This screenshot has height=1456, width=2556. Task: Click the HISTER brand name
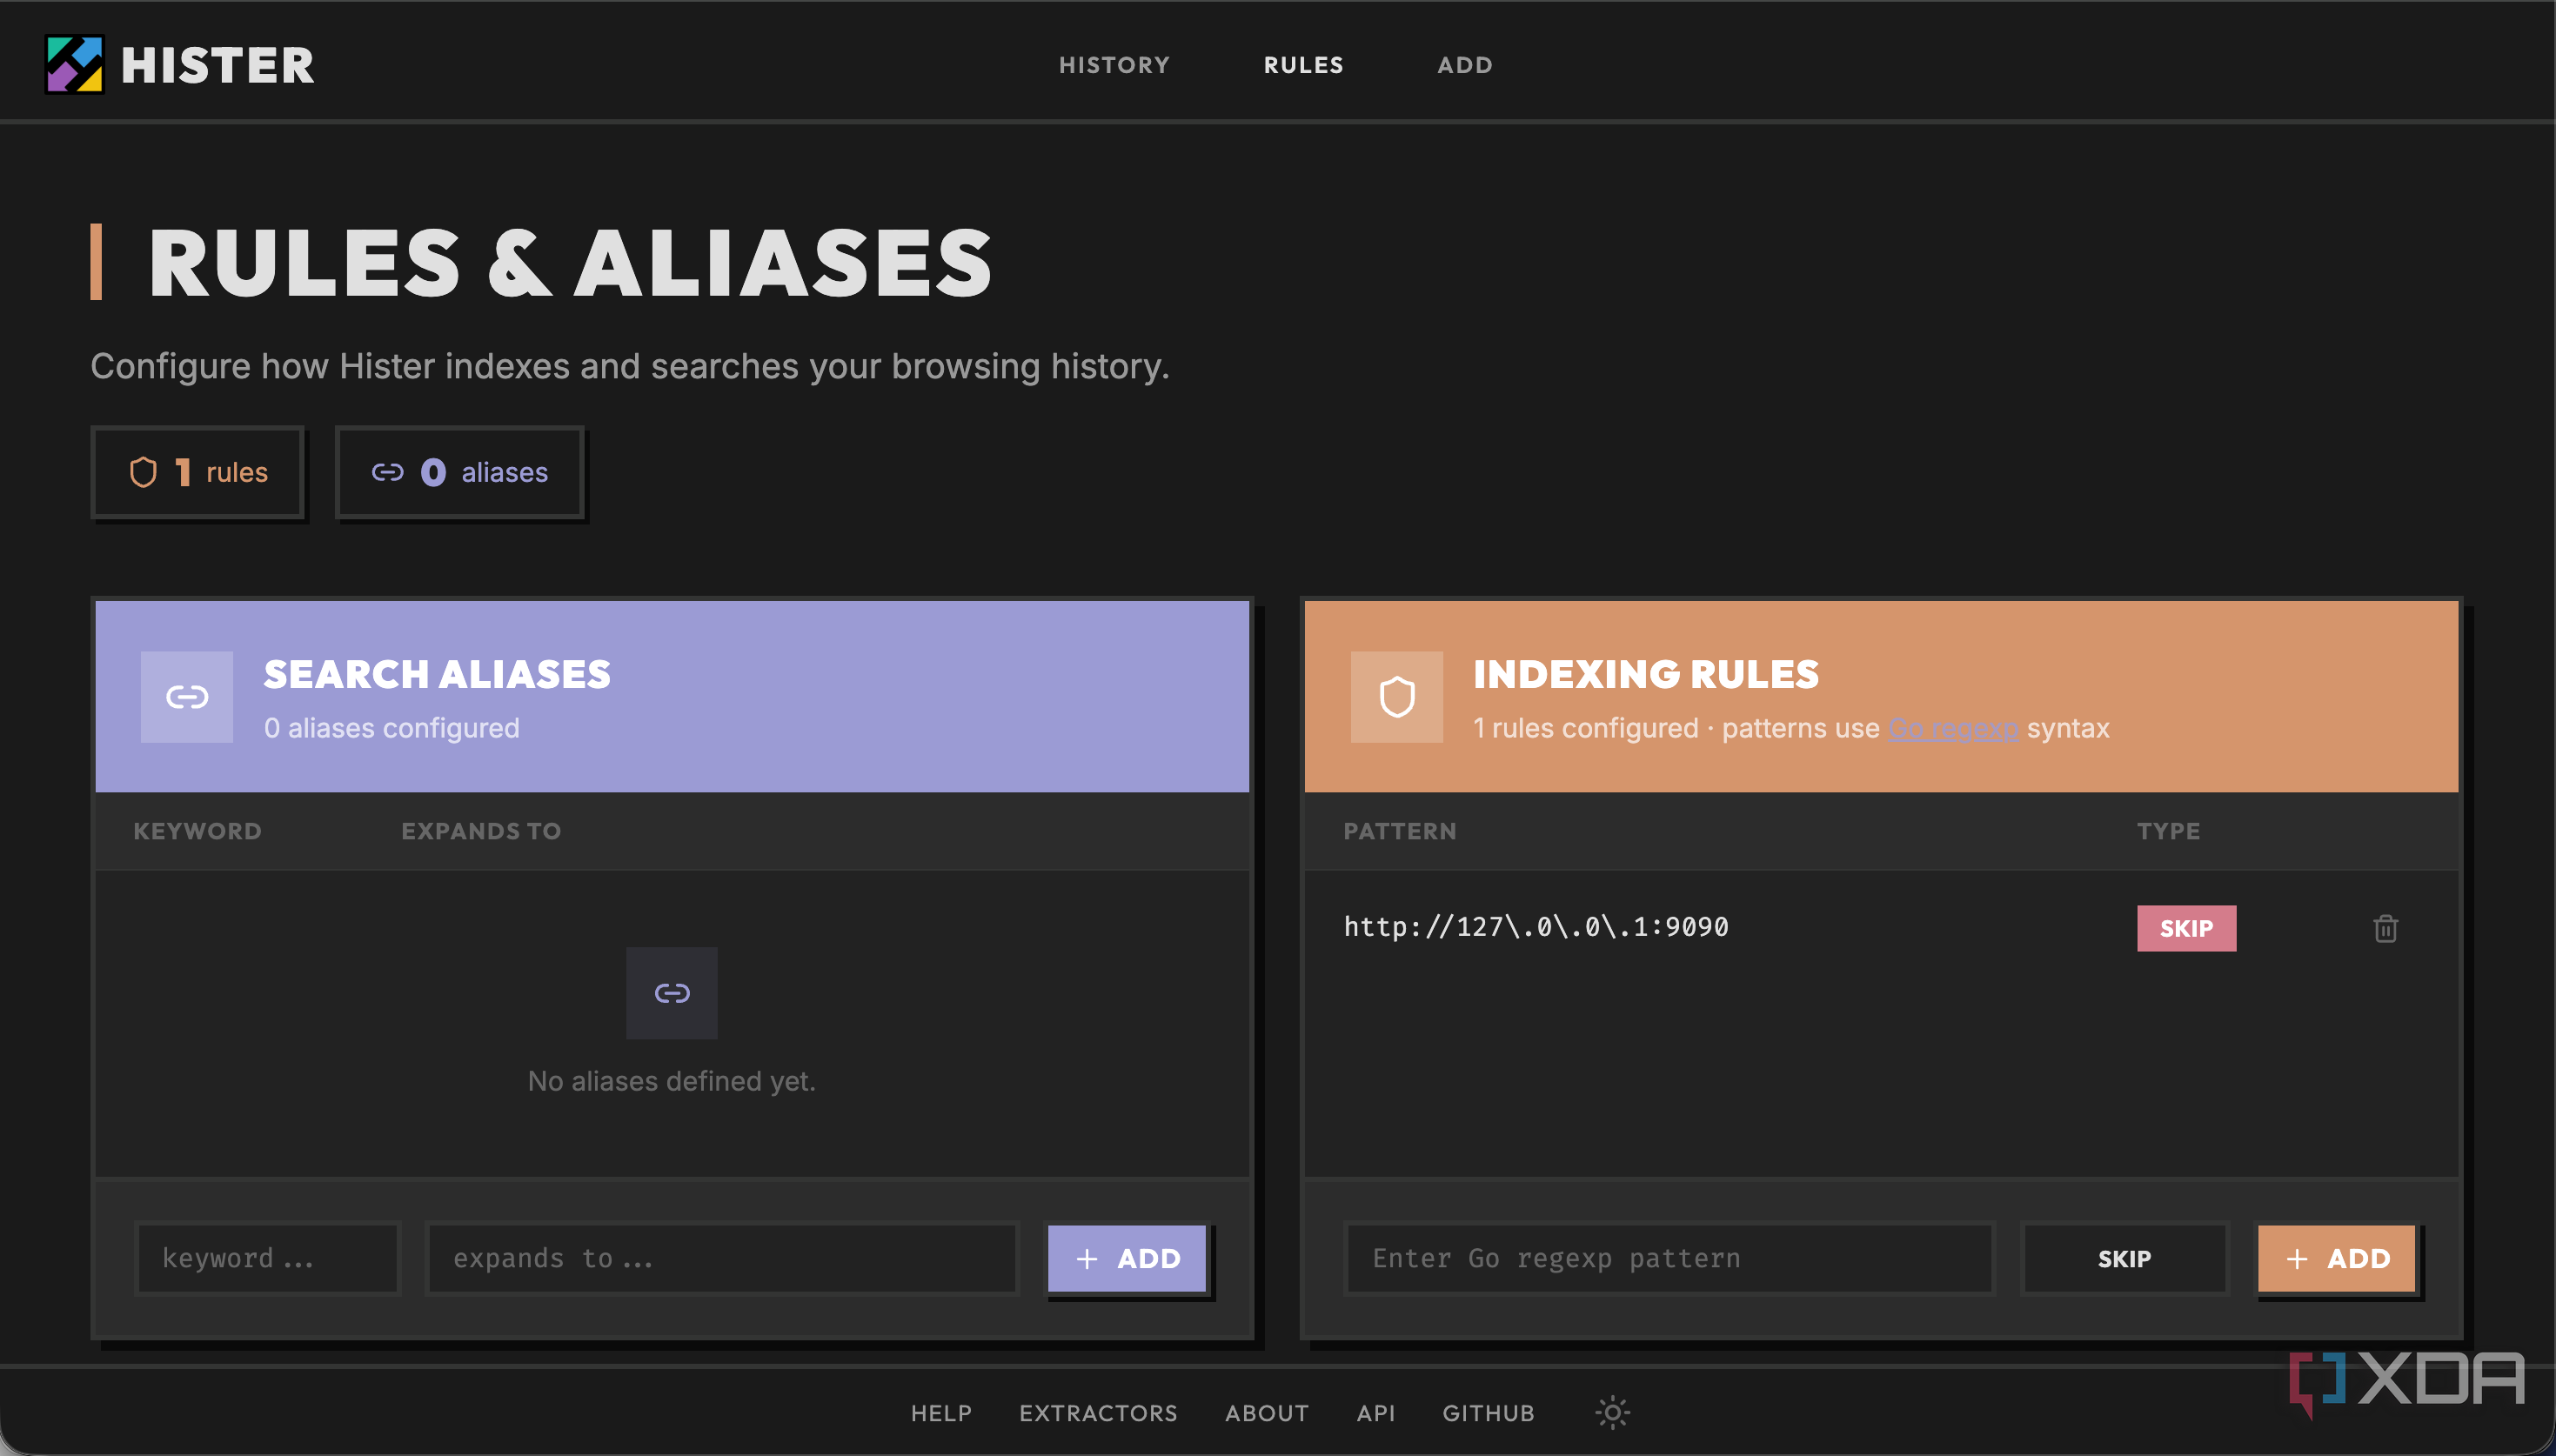(x=218, y=65)
